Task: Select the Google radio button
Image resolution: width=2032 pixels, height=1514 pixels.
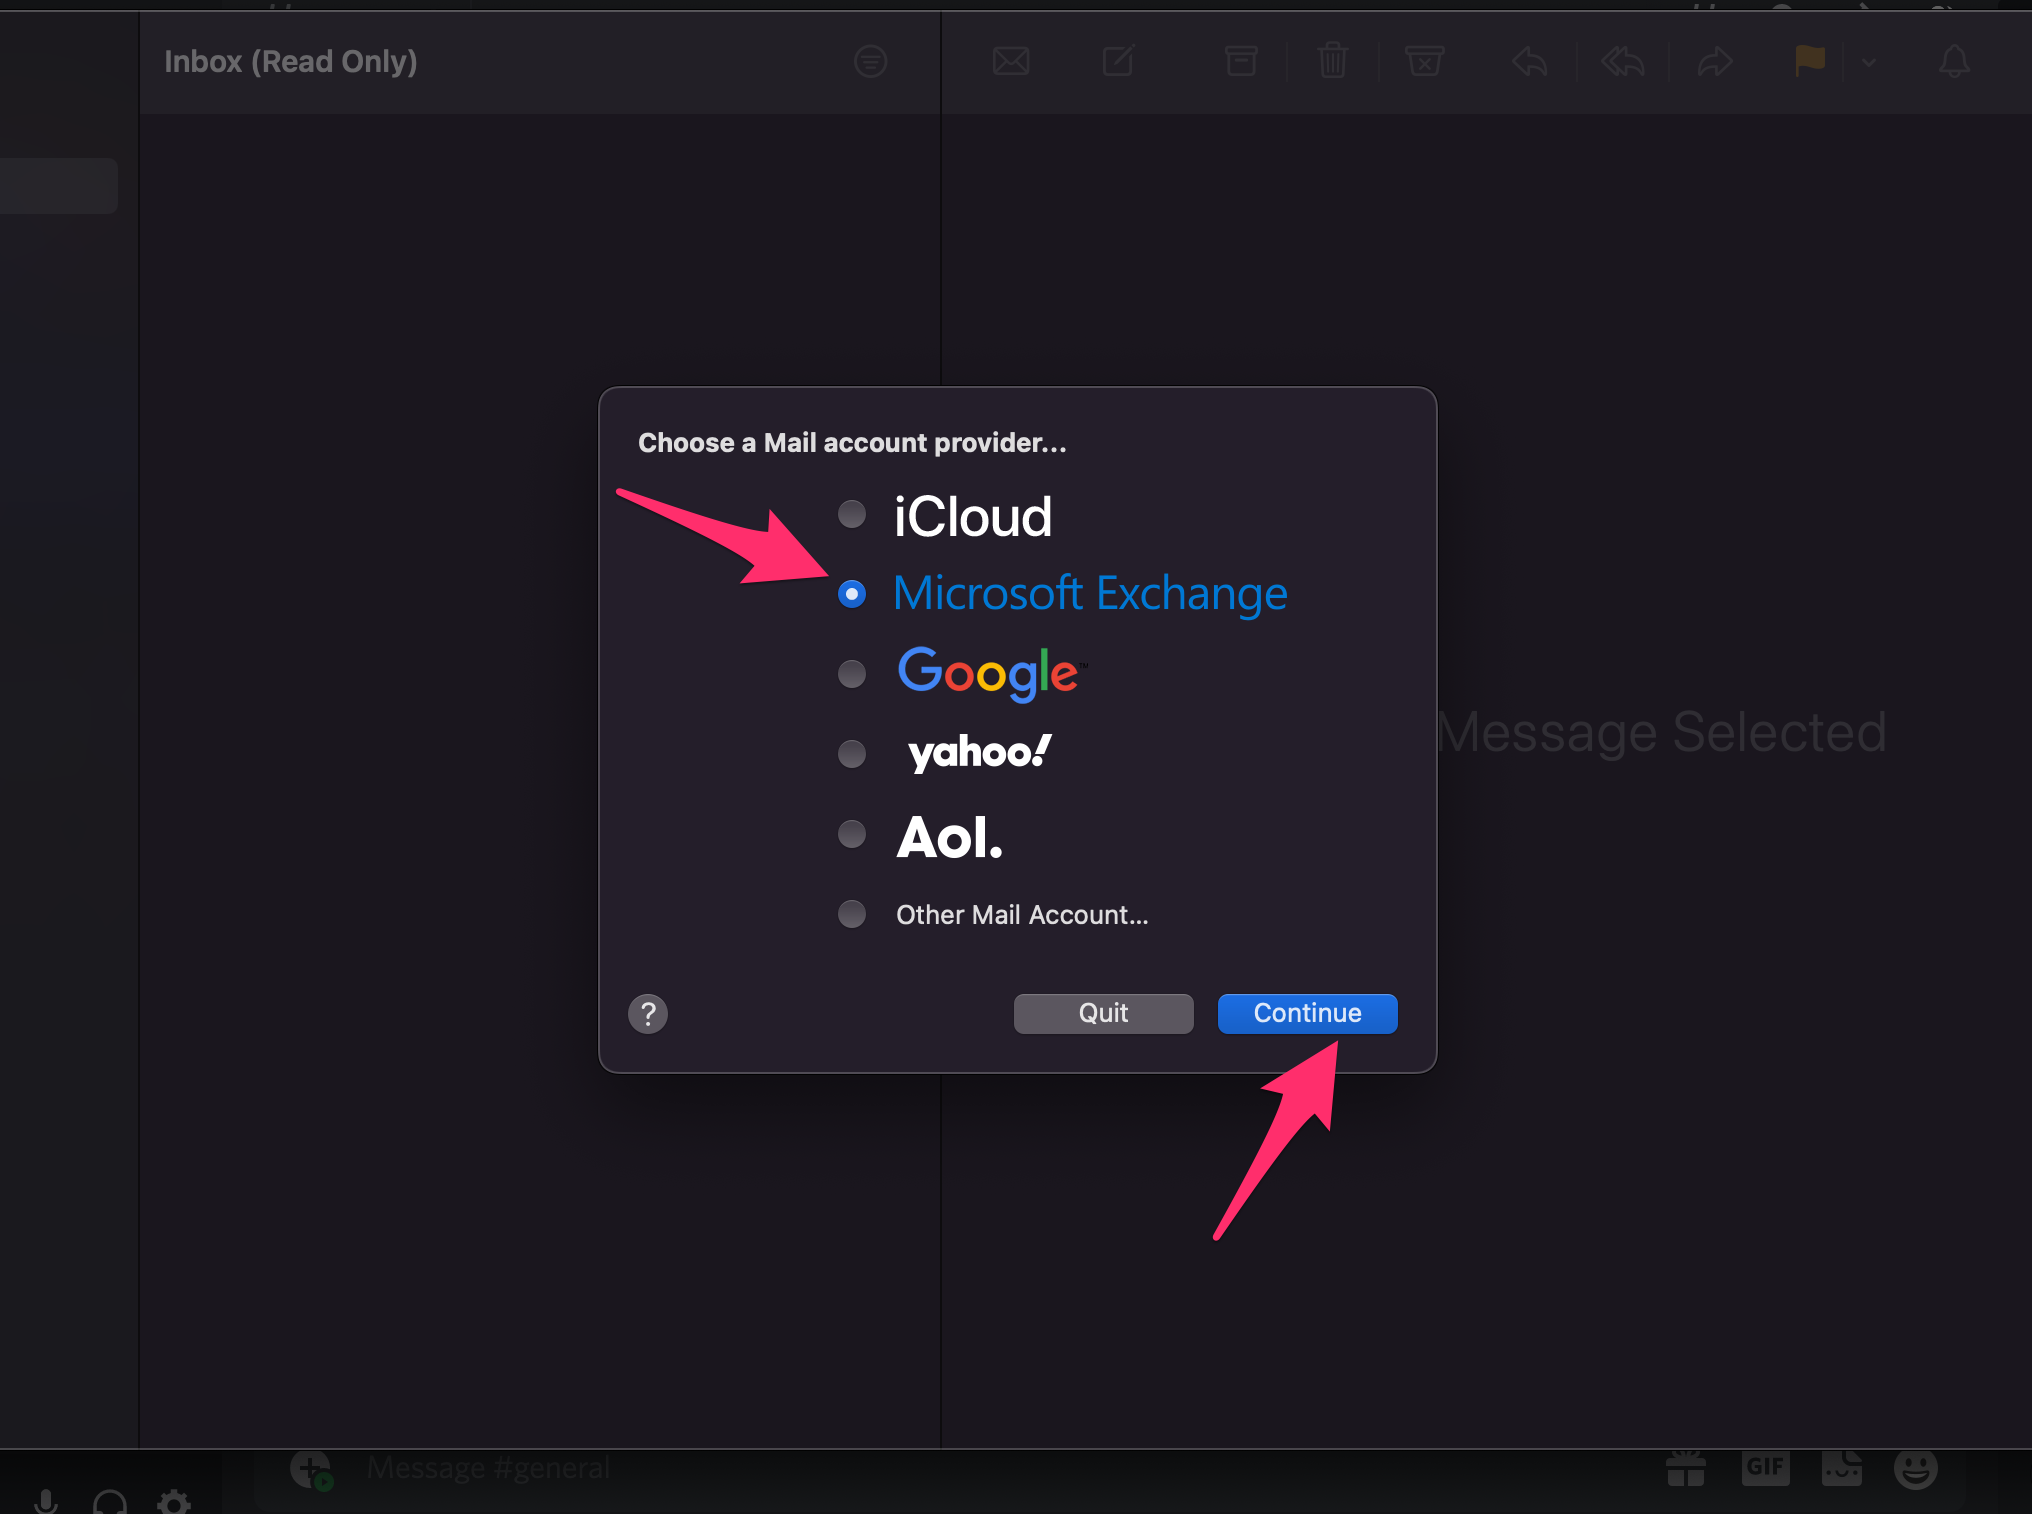Action: pyautogui.click(x=852, y=674)
